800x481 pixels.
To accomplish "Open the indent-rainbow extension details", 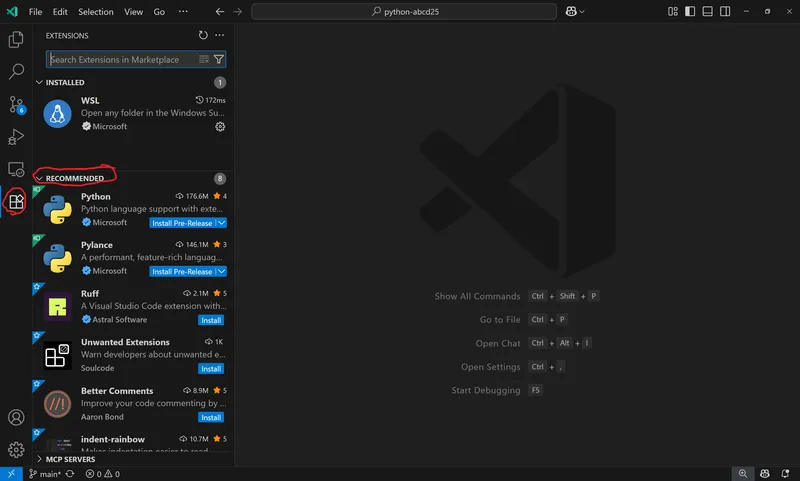I will 134,441.
